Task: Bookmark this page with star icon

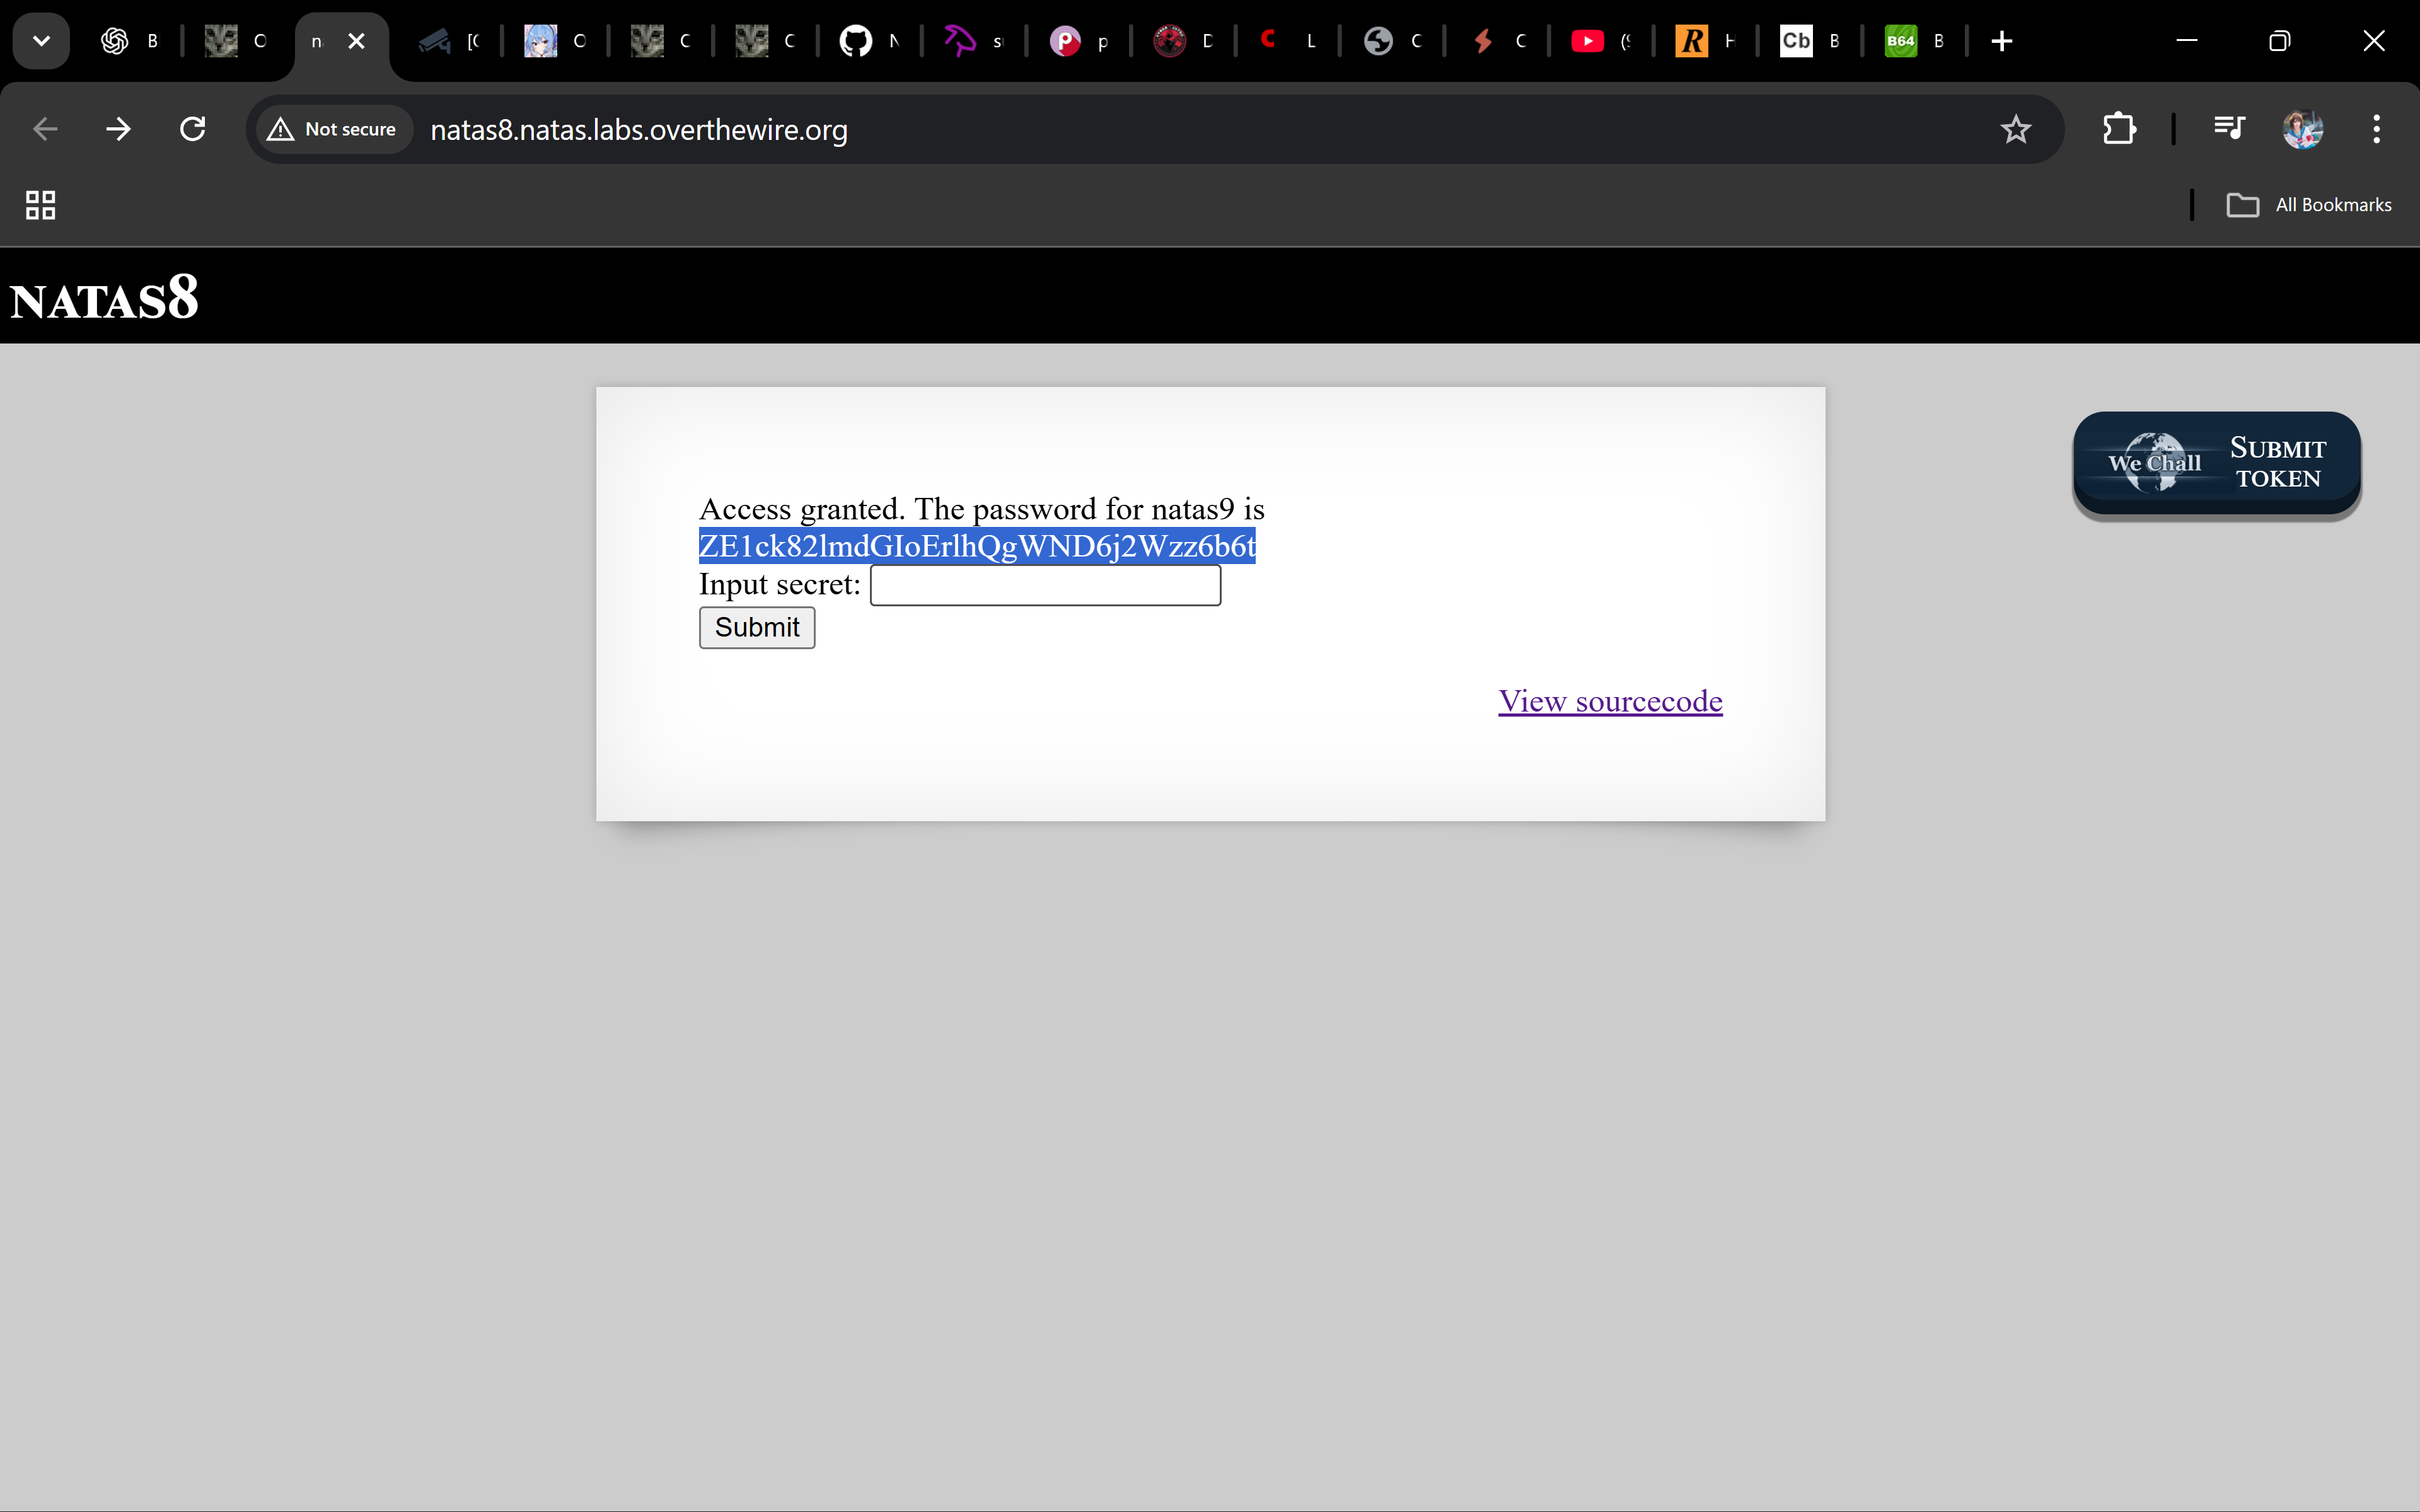Action: point(2015,129)
